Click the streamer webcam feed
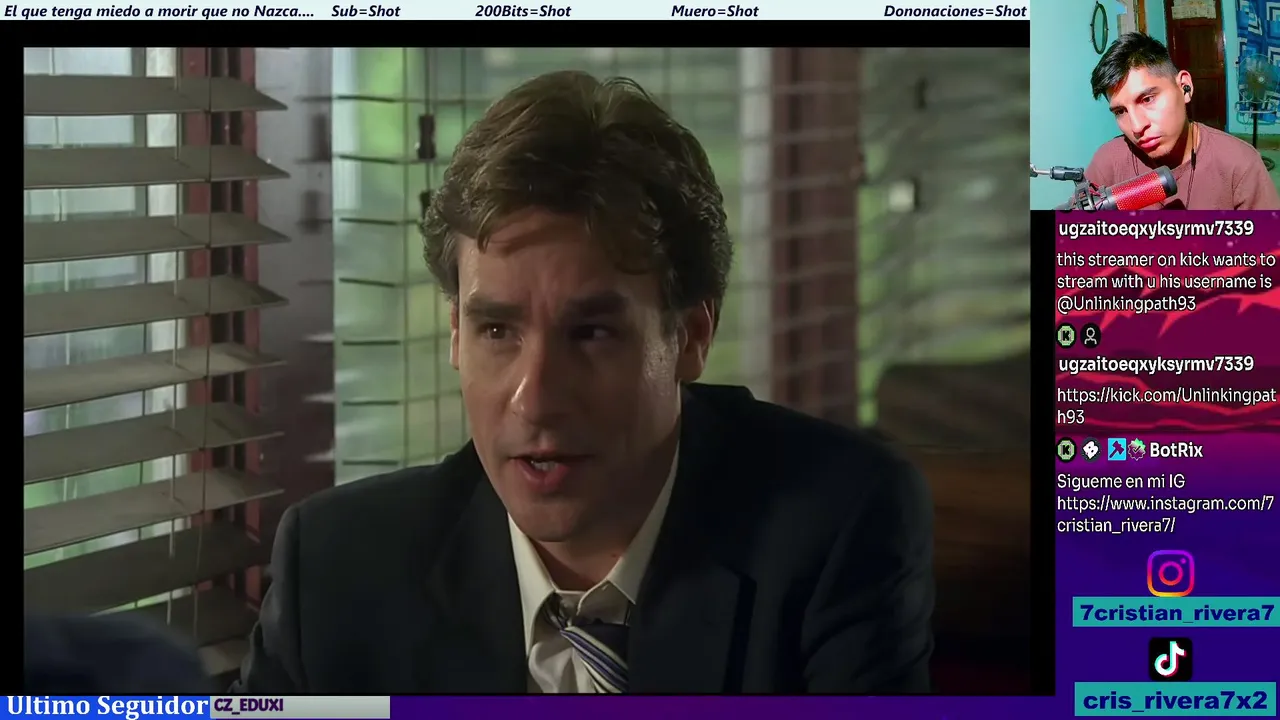 point(1155,105)
